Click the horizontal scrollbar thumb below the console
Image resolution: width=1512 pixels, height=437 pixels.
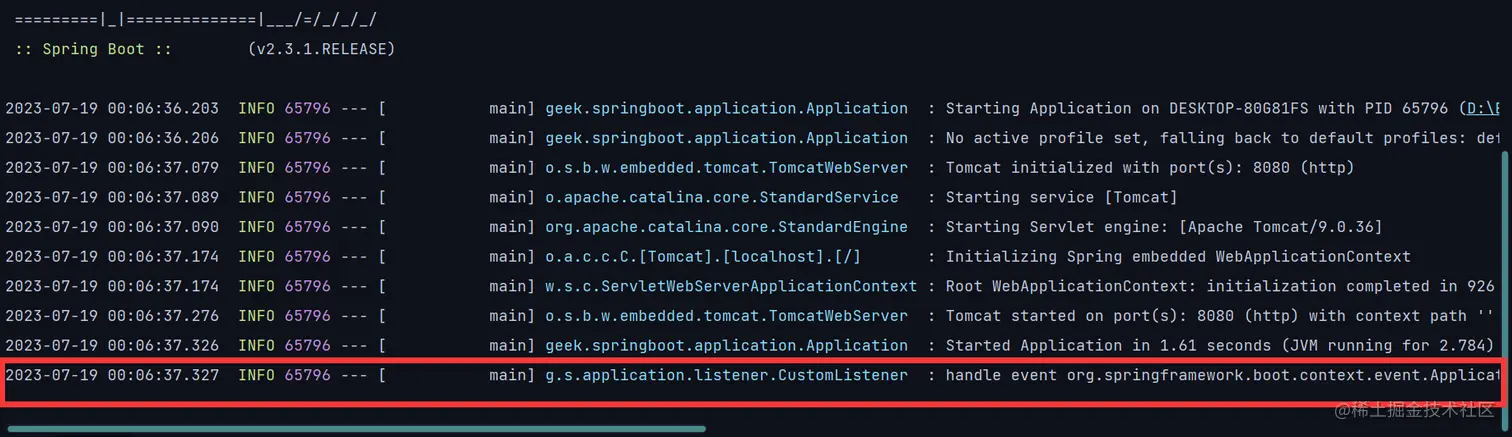click(x=356, y=429)
